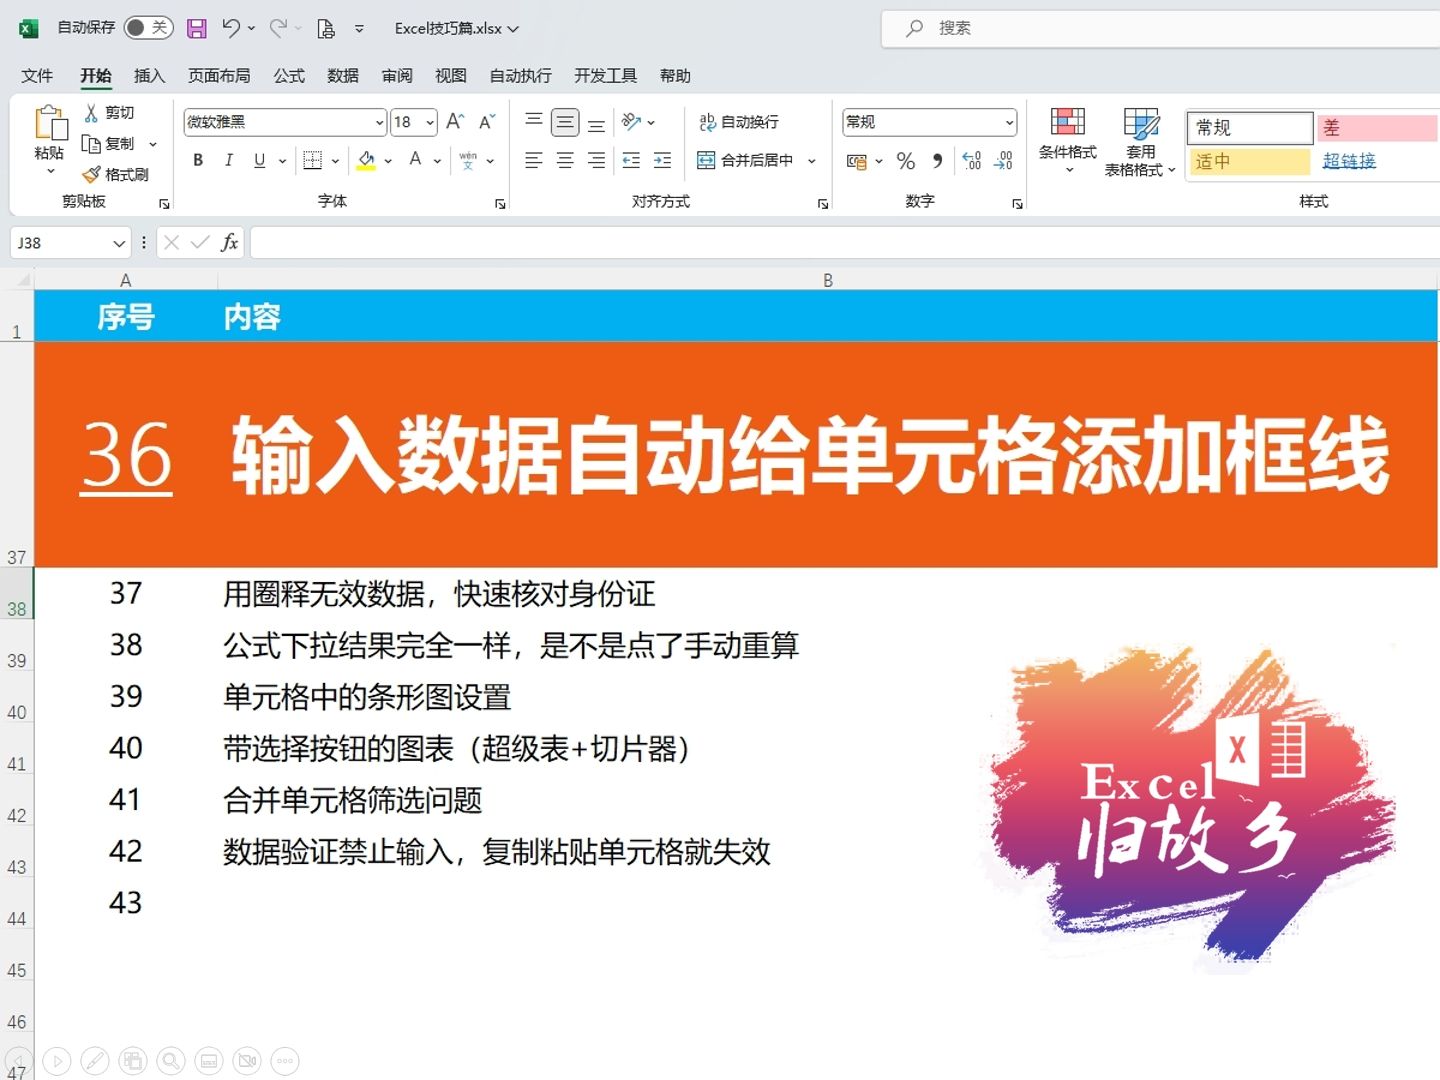Toggle center horizontal alignment
1440x1080 pixels.
(x=565, y=160)
